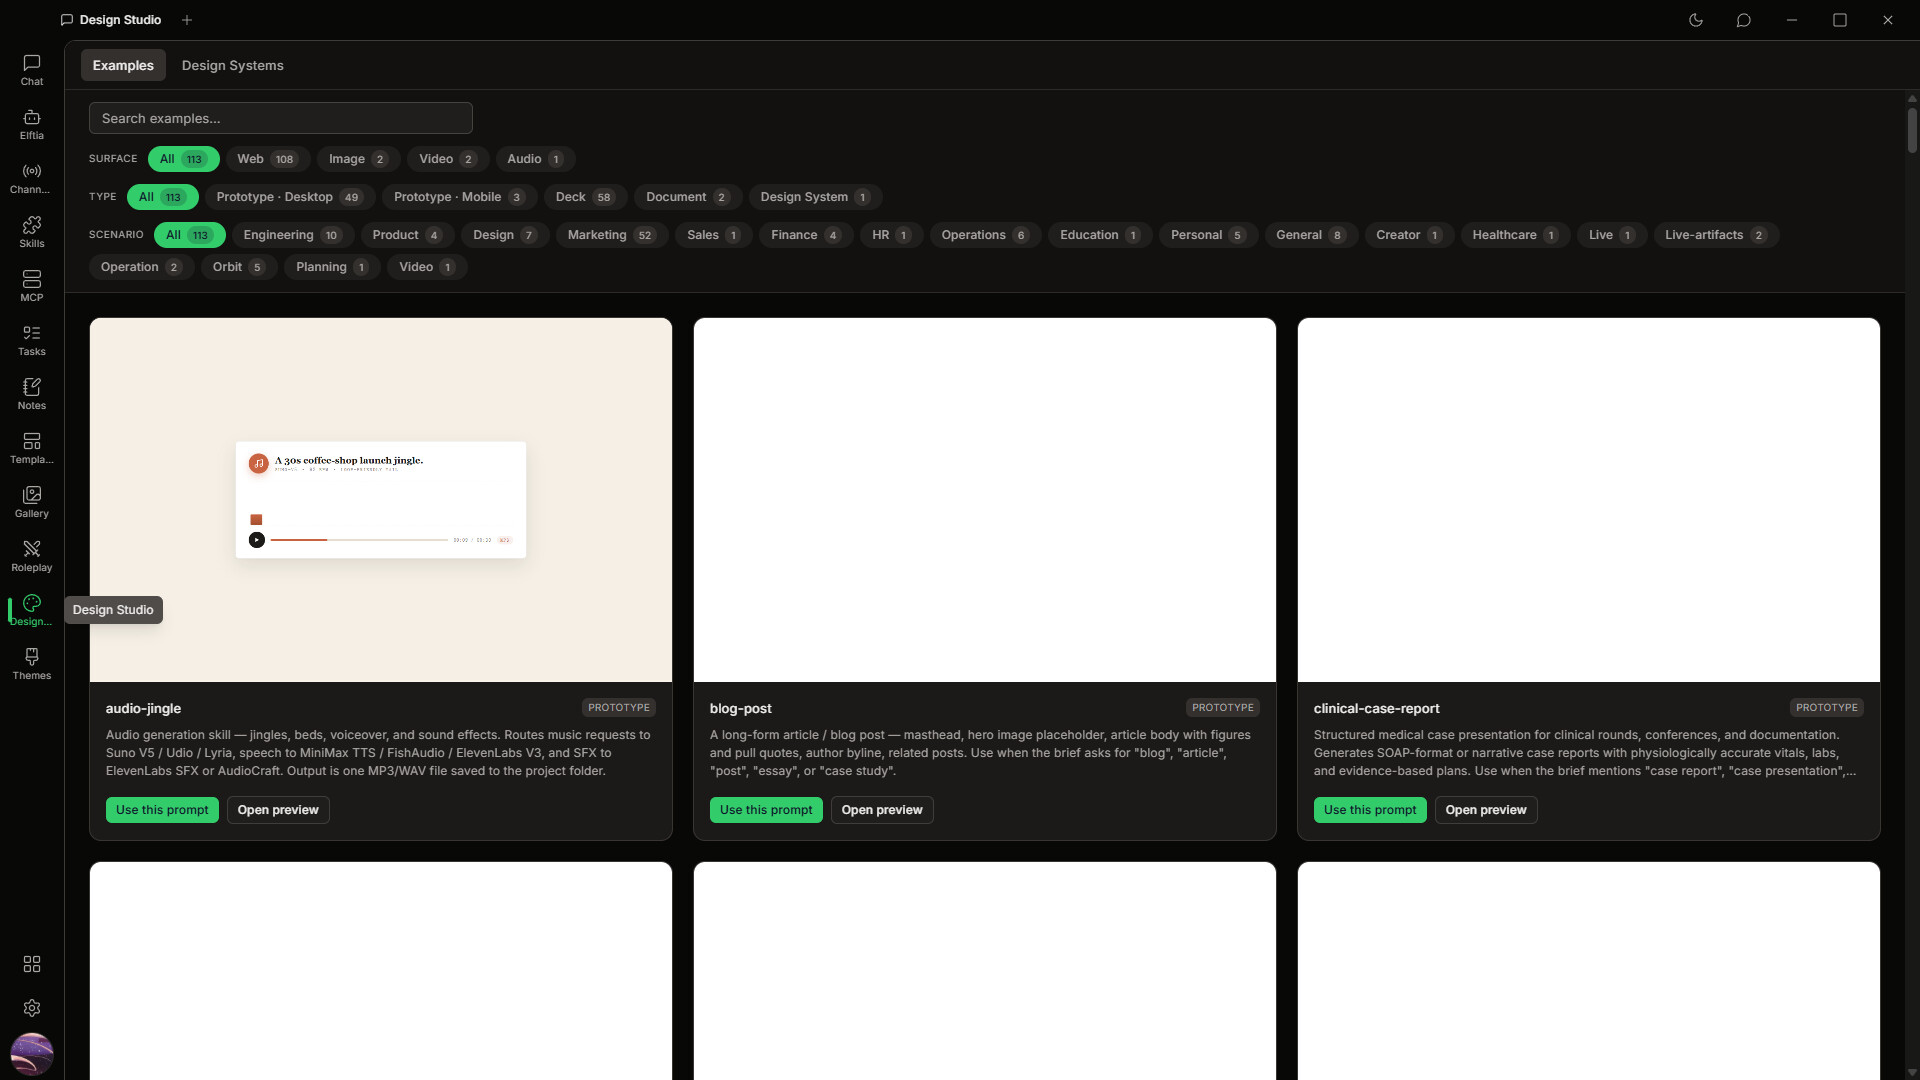Filter scenario by Sales
This screenshot has width=1920, height=1080.
714,235
